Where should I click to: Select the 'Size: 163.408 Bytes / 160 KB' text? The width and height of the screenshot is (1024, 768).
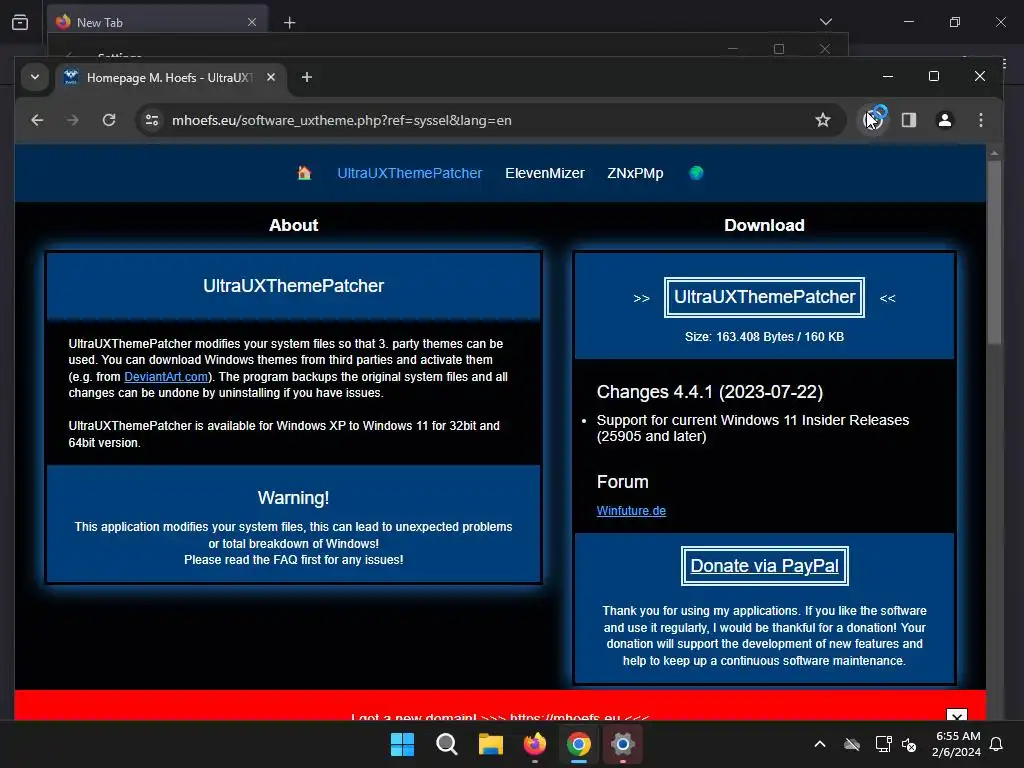coord(764,337)
